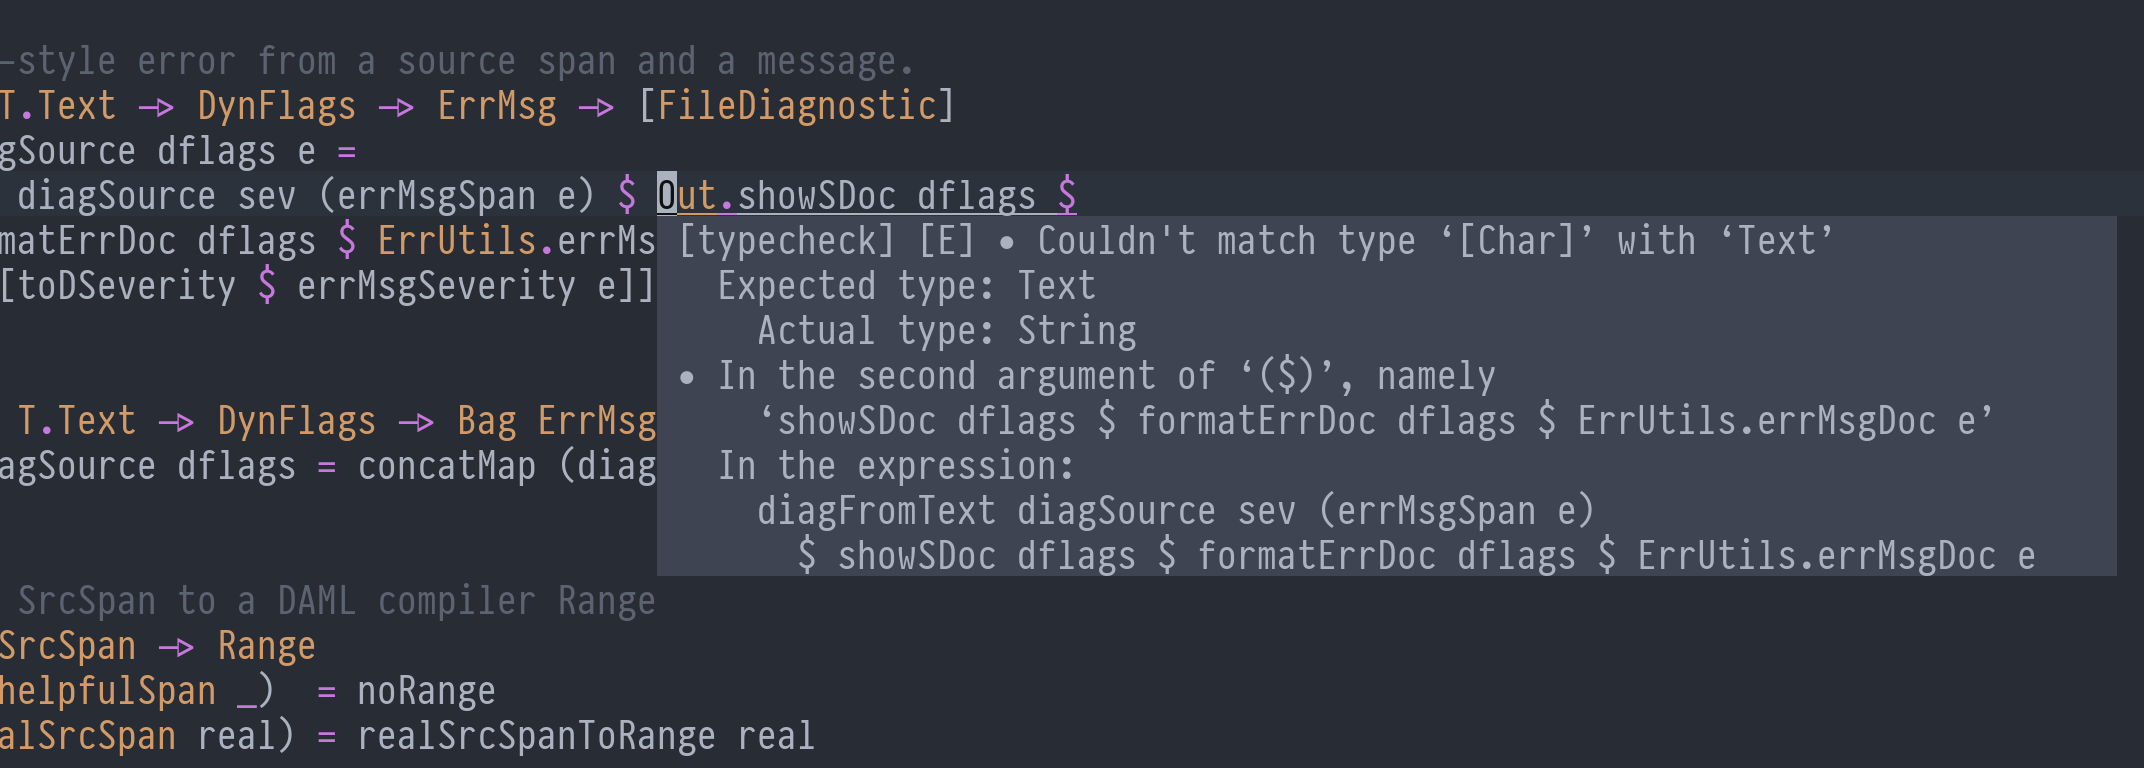
Task: Click the realSrcSpanToRange function call
Action: pos(536,736)
